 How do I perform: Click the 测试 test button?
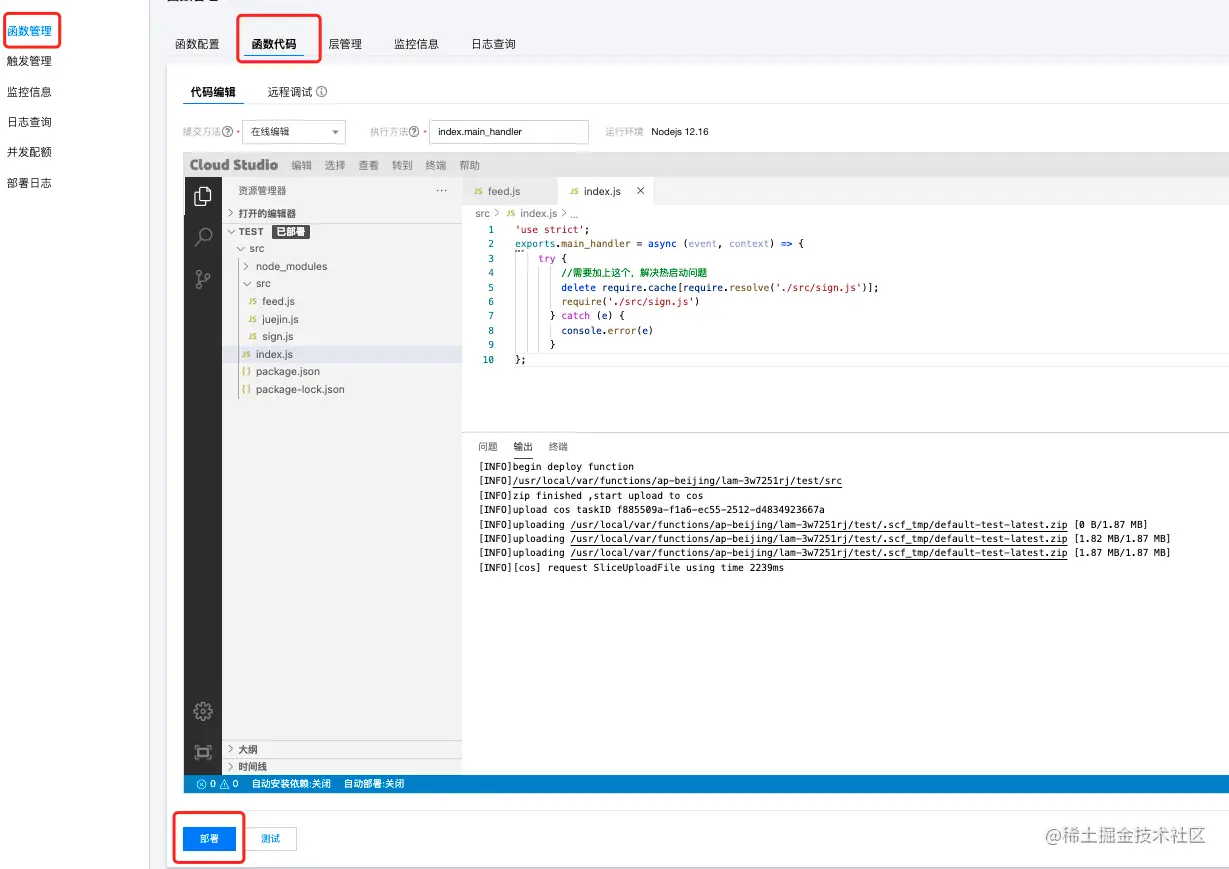(x=270, y=839)
